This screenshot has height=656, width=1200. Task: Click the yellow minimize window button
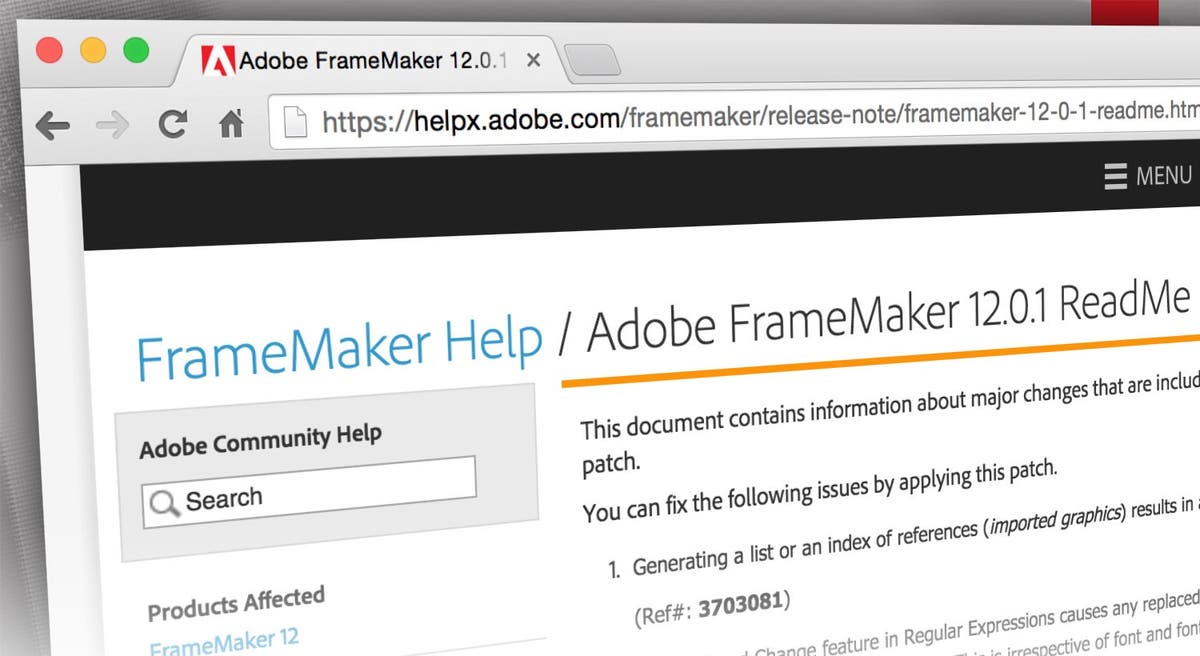coord(92,50)
